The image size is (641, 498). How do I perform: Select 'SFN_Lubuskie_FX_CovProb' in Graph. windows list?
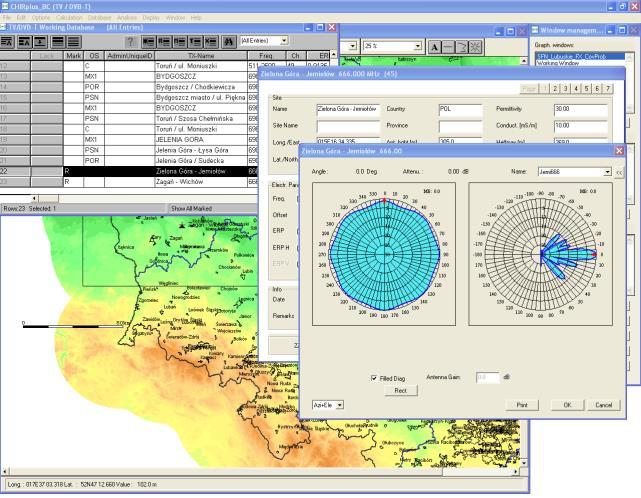coord(580,56)
